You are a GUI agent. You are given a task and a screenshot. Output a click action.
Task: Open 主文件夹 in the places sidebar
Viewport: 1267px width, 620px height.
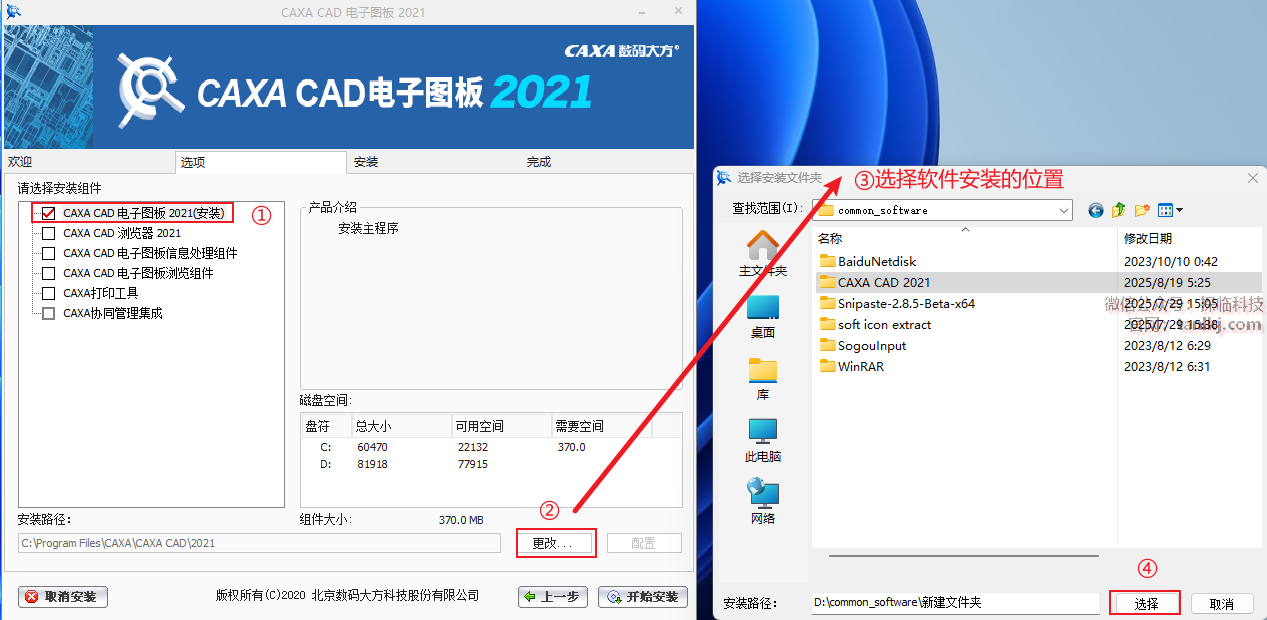pos(763,254)
